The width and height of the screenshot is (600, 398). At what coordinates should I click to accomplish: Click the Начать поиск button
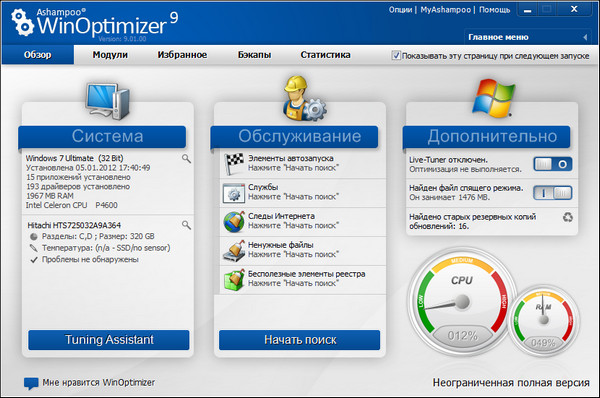300,340
